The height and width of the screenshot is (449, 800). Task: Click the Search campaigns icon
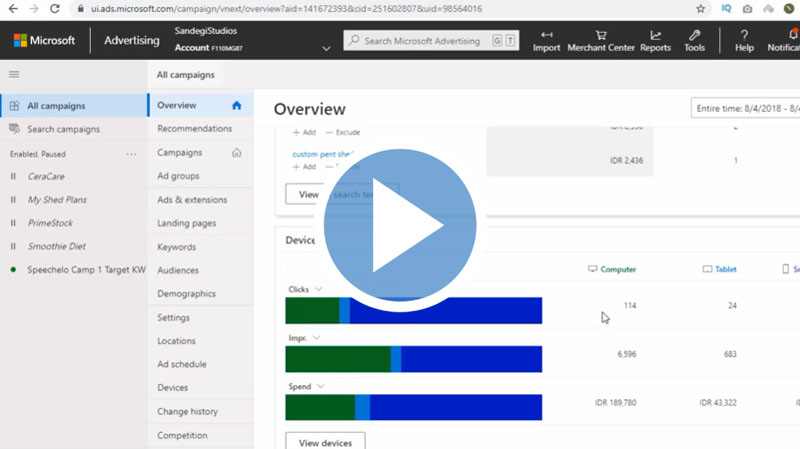pyautogui.click(x=14, y=129)
